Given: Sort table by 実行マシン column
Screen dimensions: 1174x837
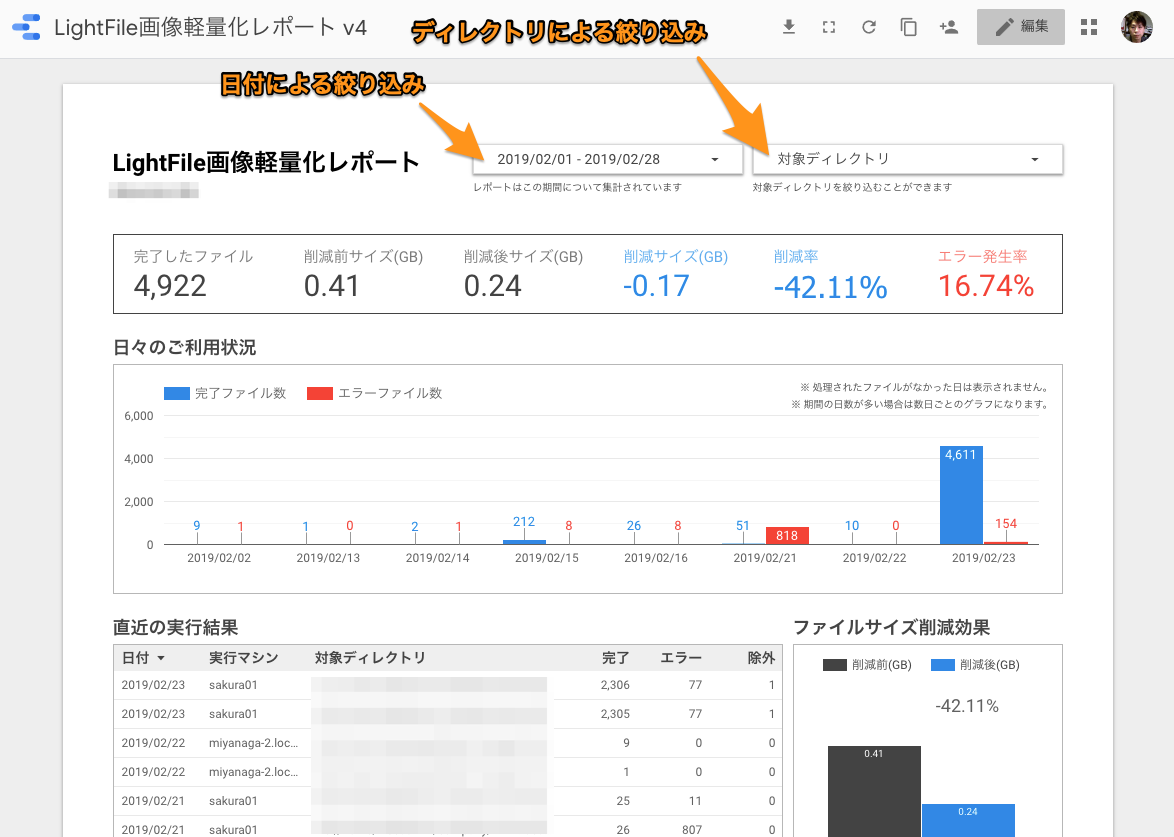Looking at the screenshot, I should click(x=243, y=658).
